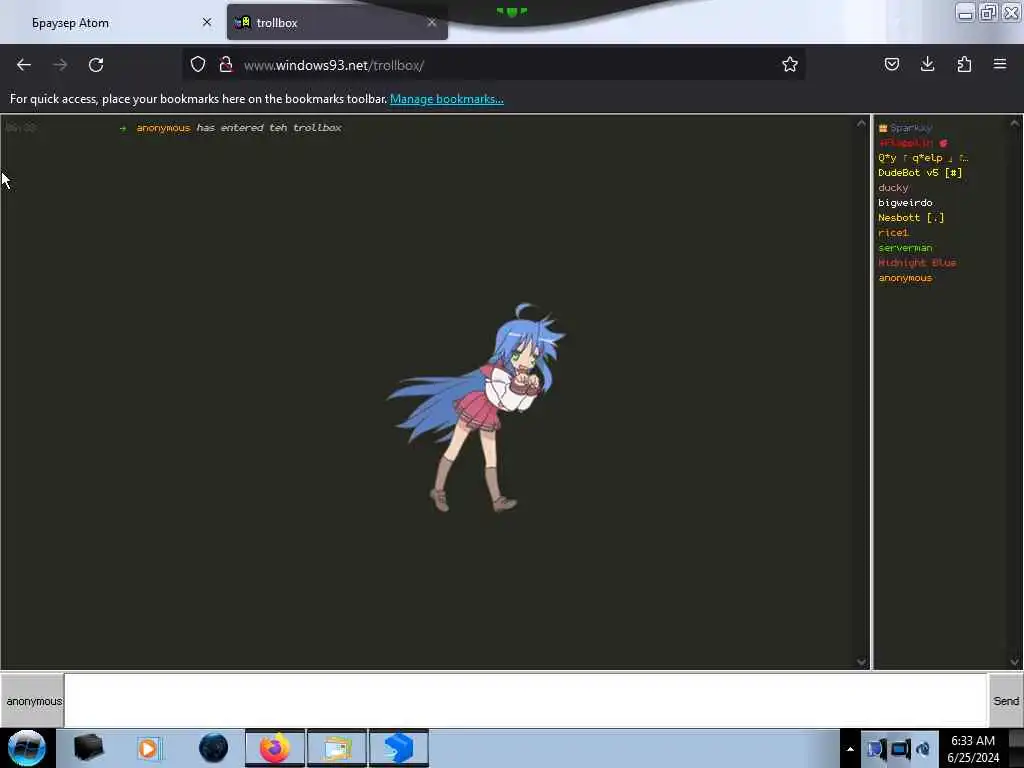Screen dimensions: 1024x768
Task: Open the file explorer taskbar button
Action: point(337,748)
